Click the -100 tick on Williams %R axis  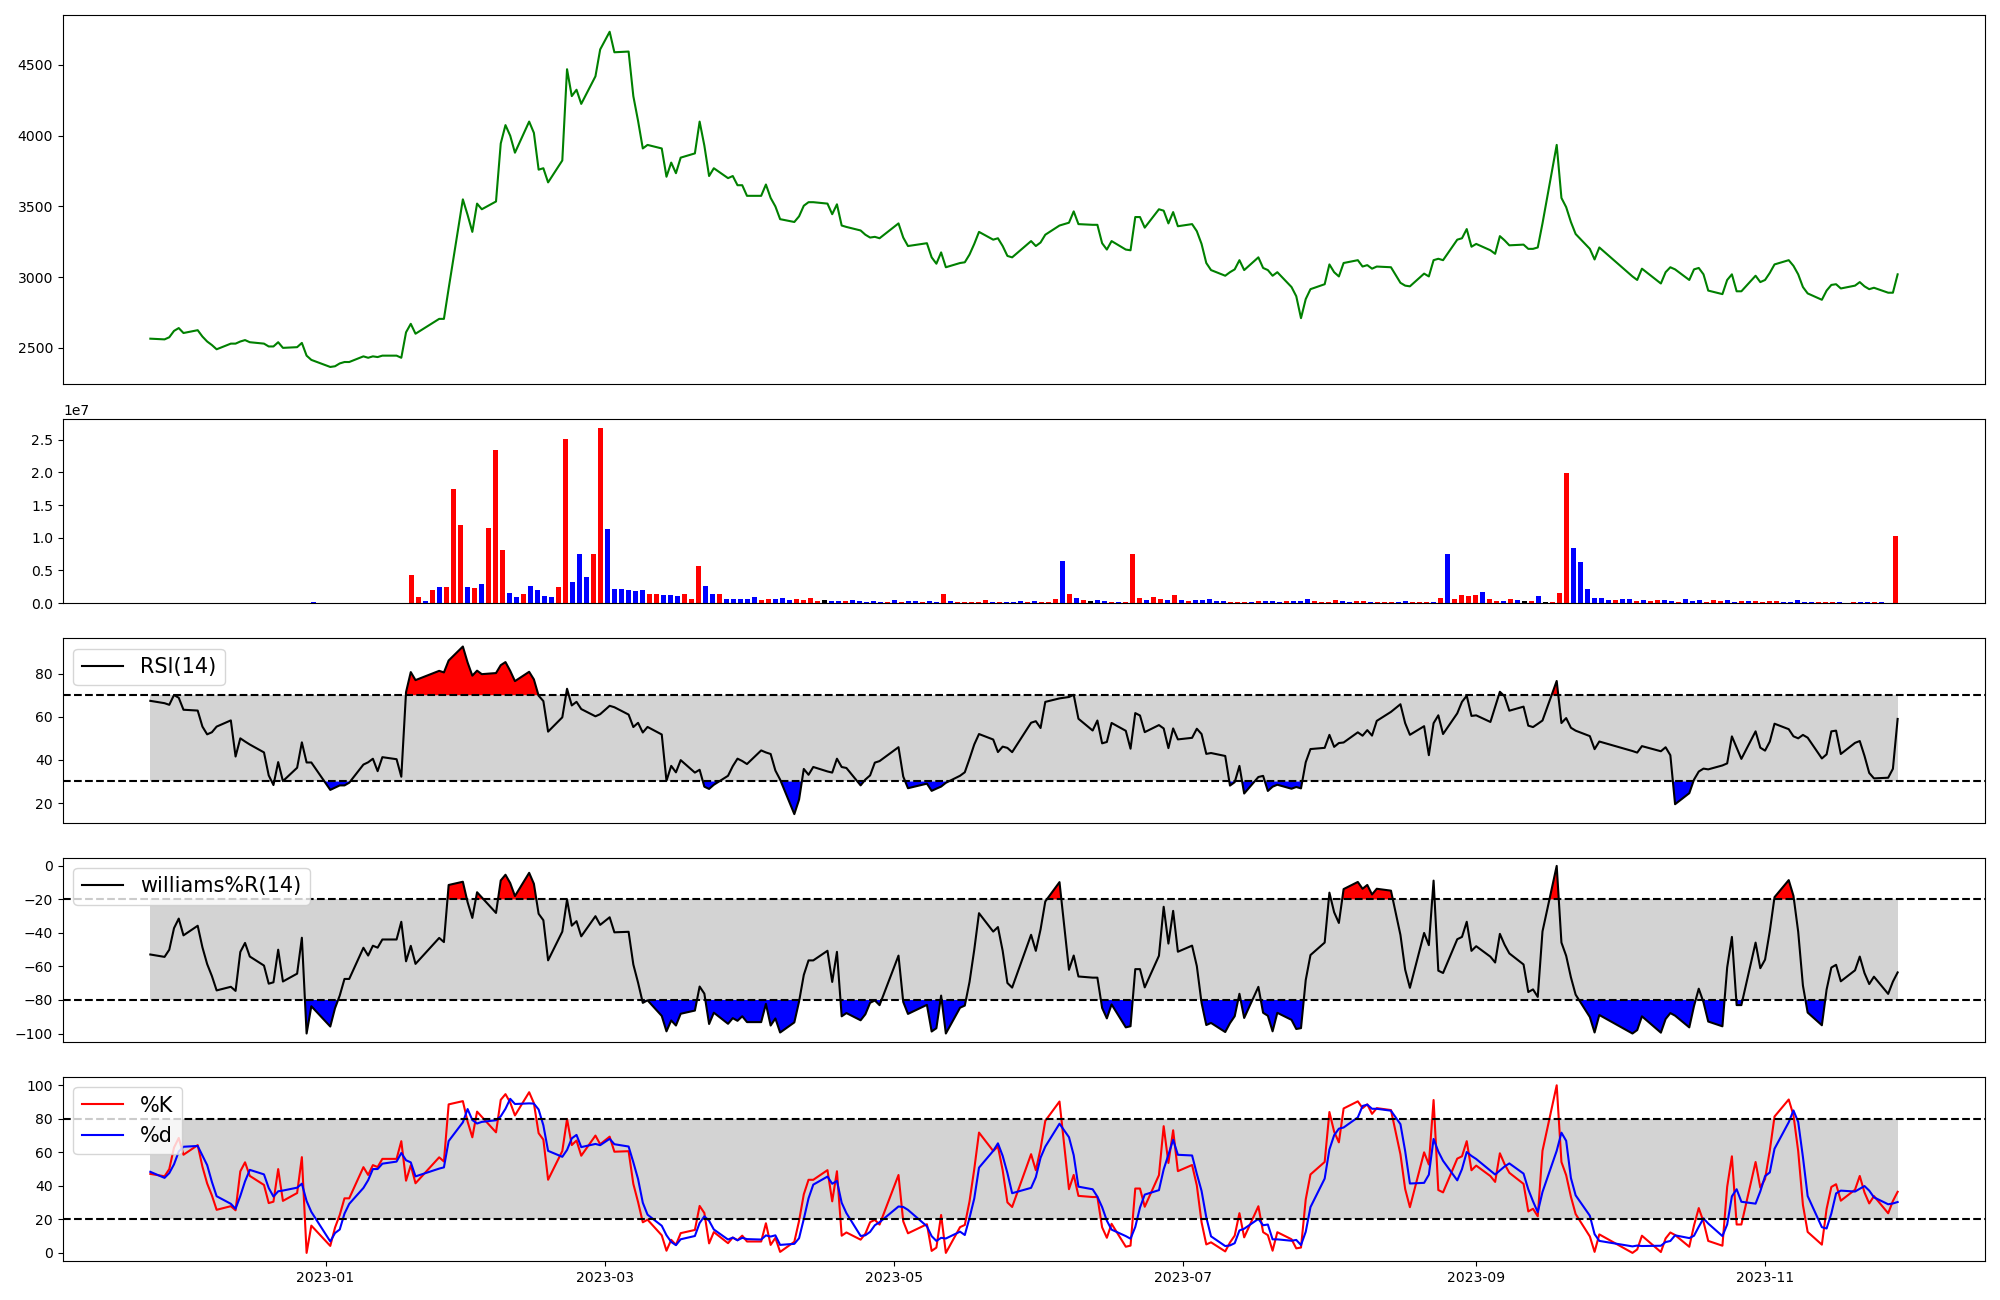click(x=34, y=1034)
